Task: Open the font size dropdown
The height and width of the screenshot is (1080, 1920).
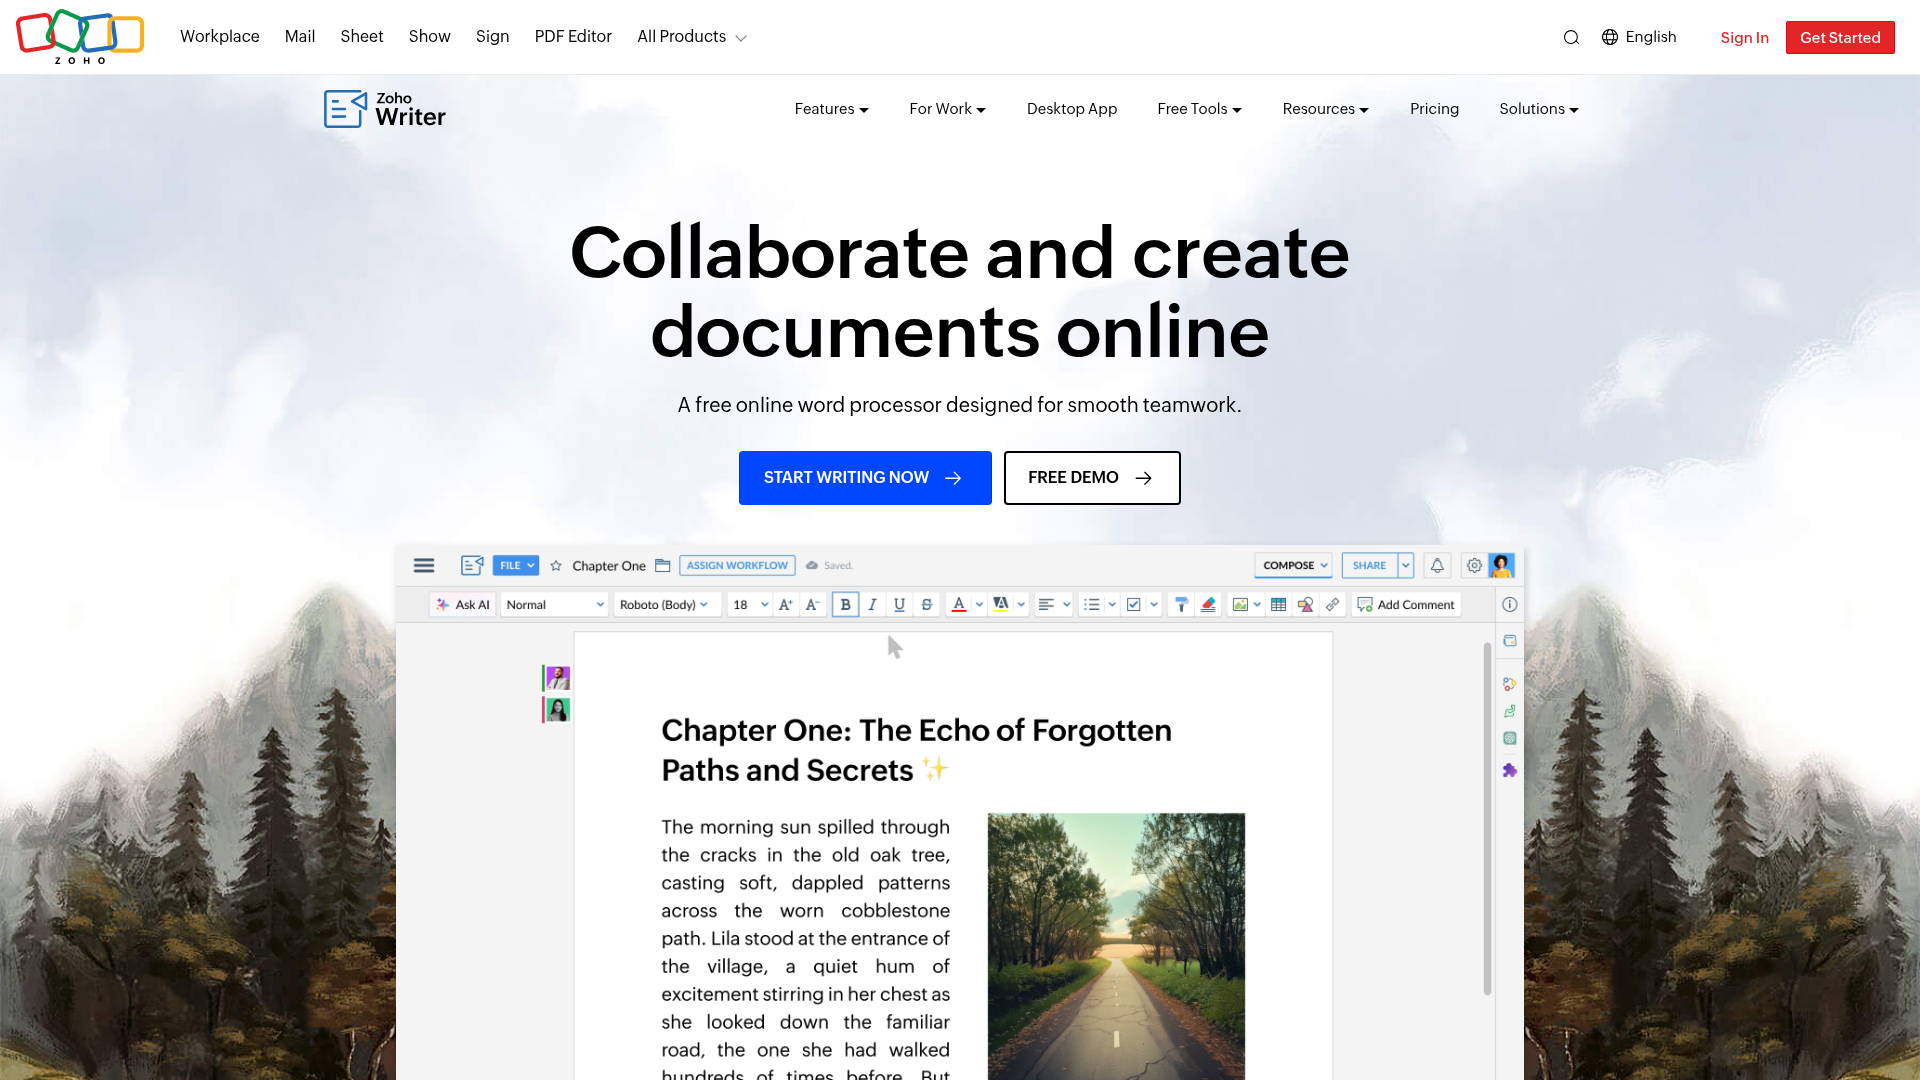Action: click(x=749, y=604)
